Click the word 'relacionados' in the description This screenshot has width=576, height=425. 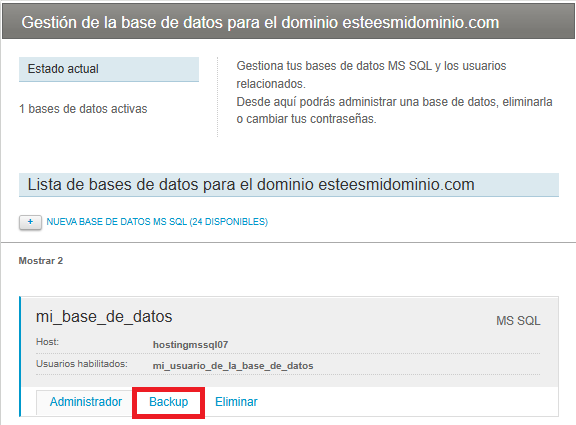point(271,84)
